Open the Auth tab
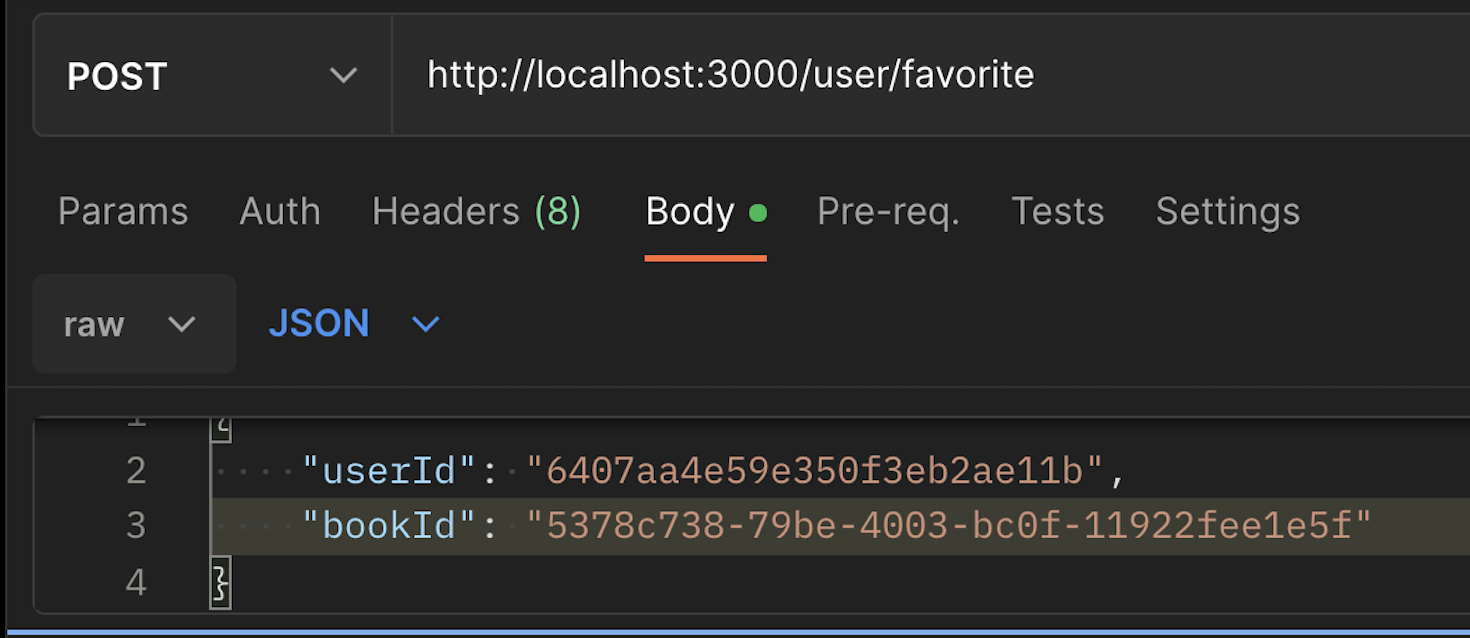This screenshot has width=1470, height=638. point(280,212)
